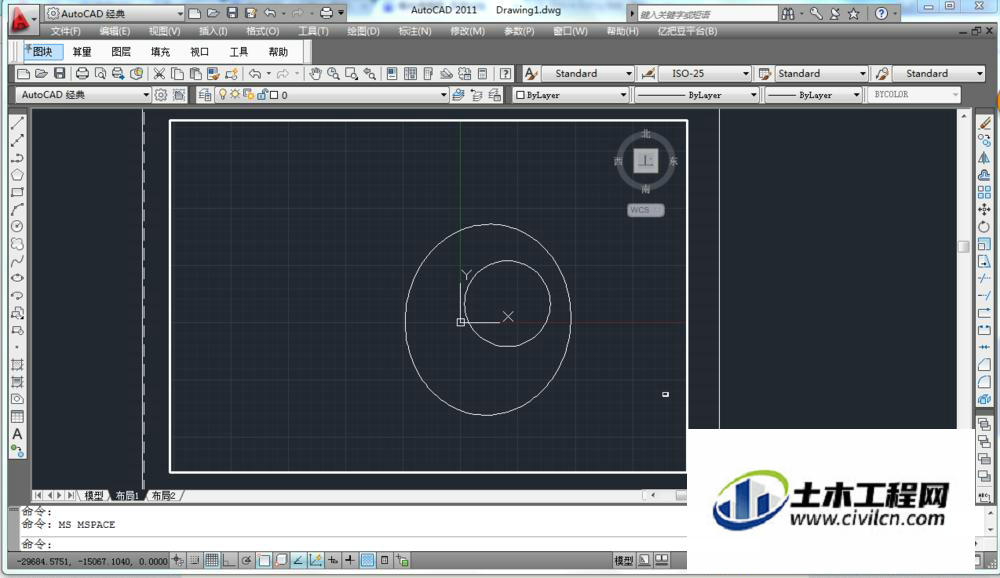Click the 算量 toolbar button
The width and height of the screenshot is (1000, 578).
(82, 52)
